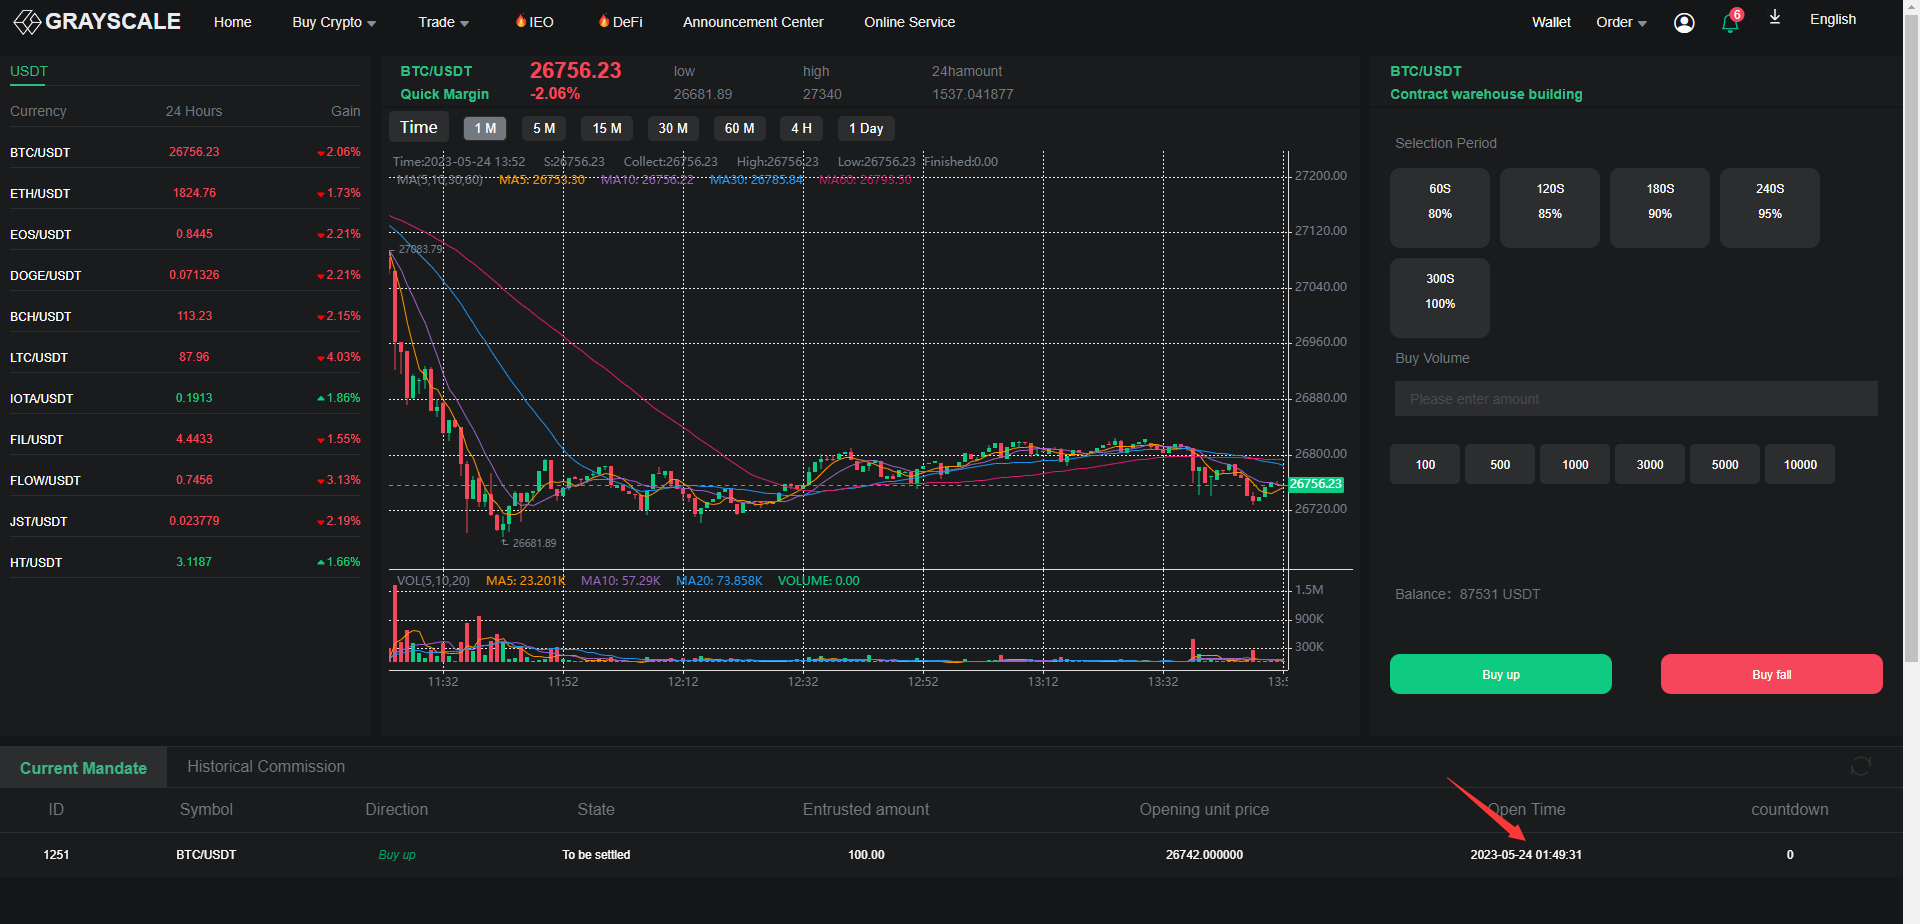
Task: Click the download app icon
Action: tap(1775, 18)
